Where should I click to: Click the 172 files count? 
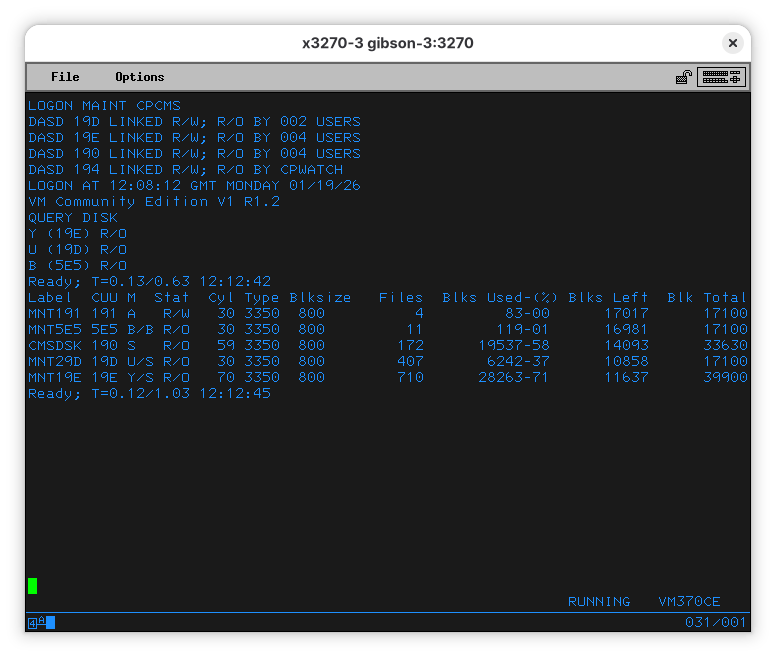tap(410, 345)
